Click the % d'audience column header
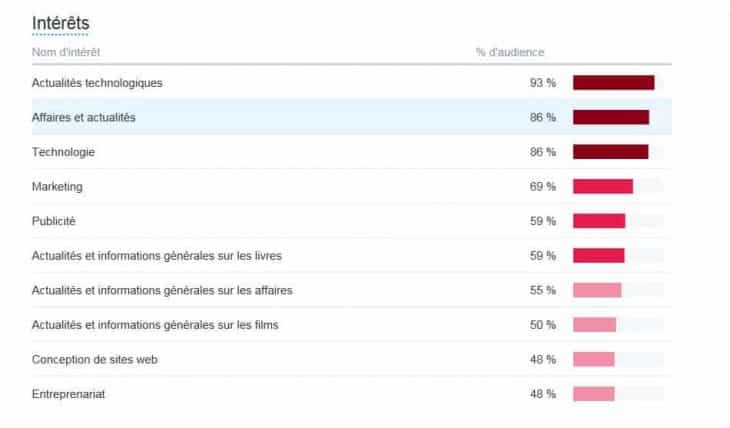Image resolution: width=730 pixels, height=428 pixels. (x=509, y=52)
